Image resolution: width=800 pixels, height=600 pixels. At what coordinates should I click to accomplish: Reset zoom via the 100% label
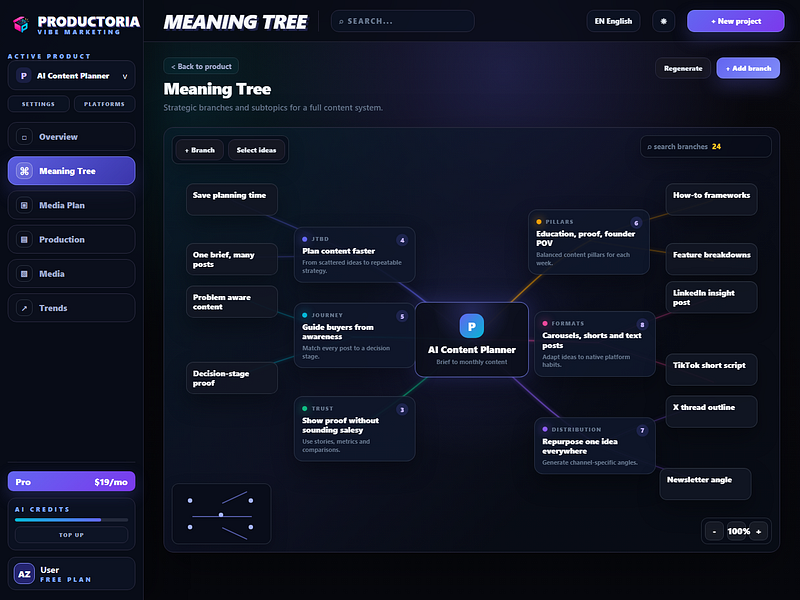point(738,532)
